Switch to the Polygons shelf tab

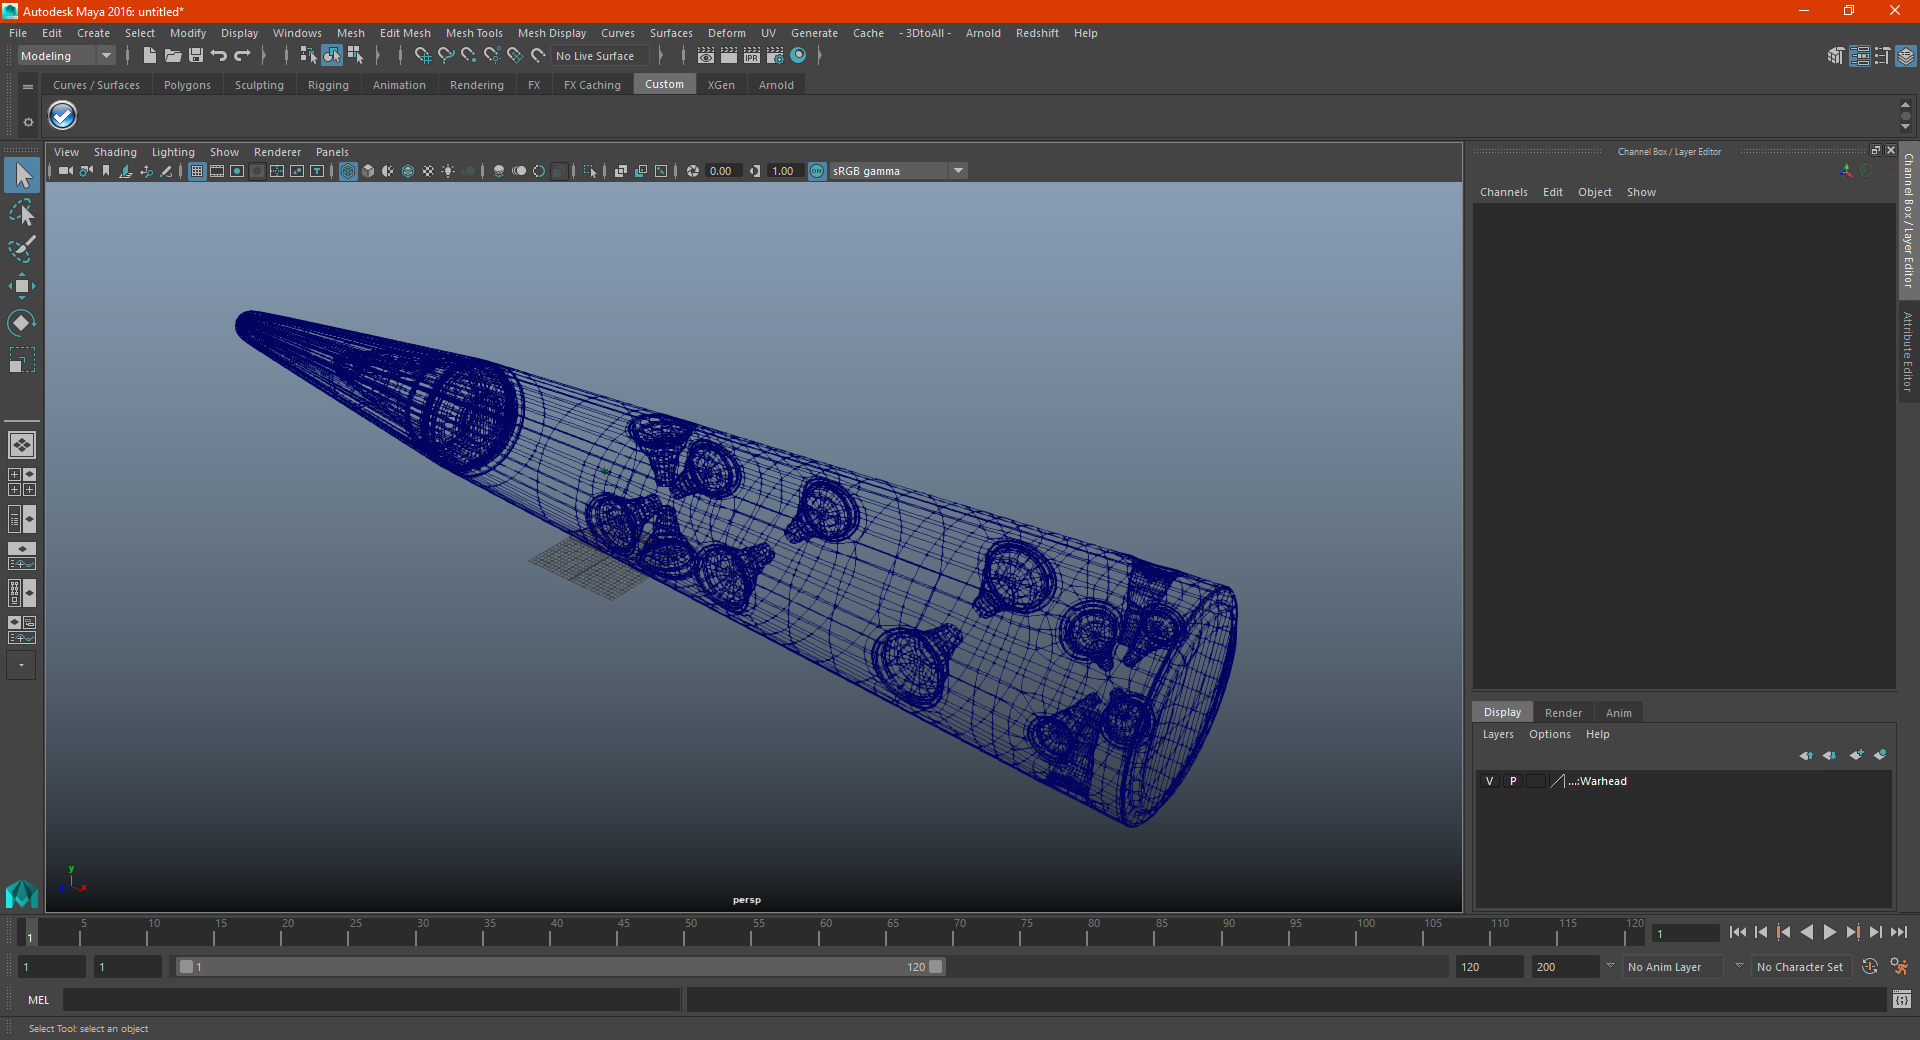(x=187, y=85)
